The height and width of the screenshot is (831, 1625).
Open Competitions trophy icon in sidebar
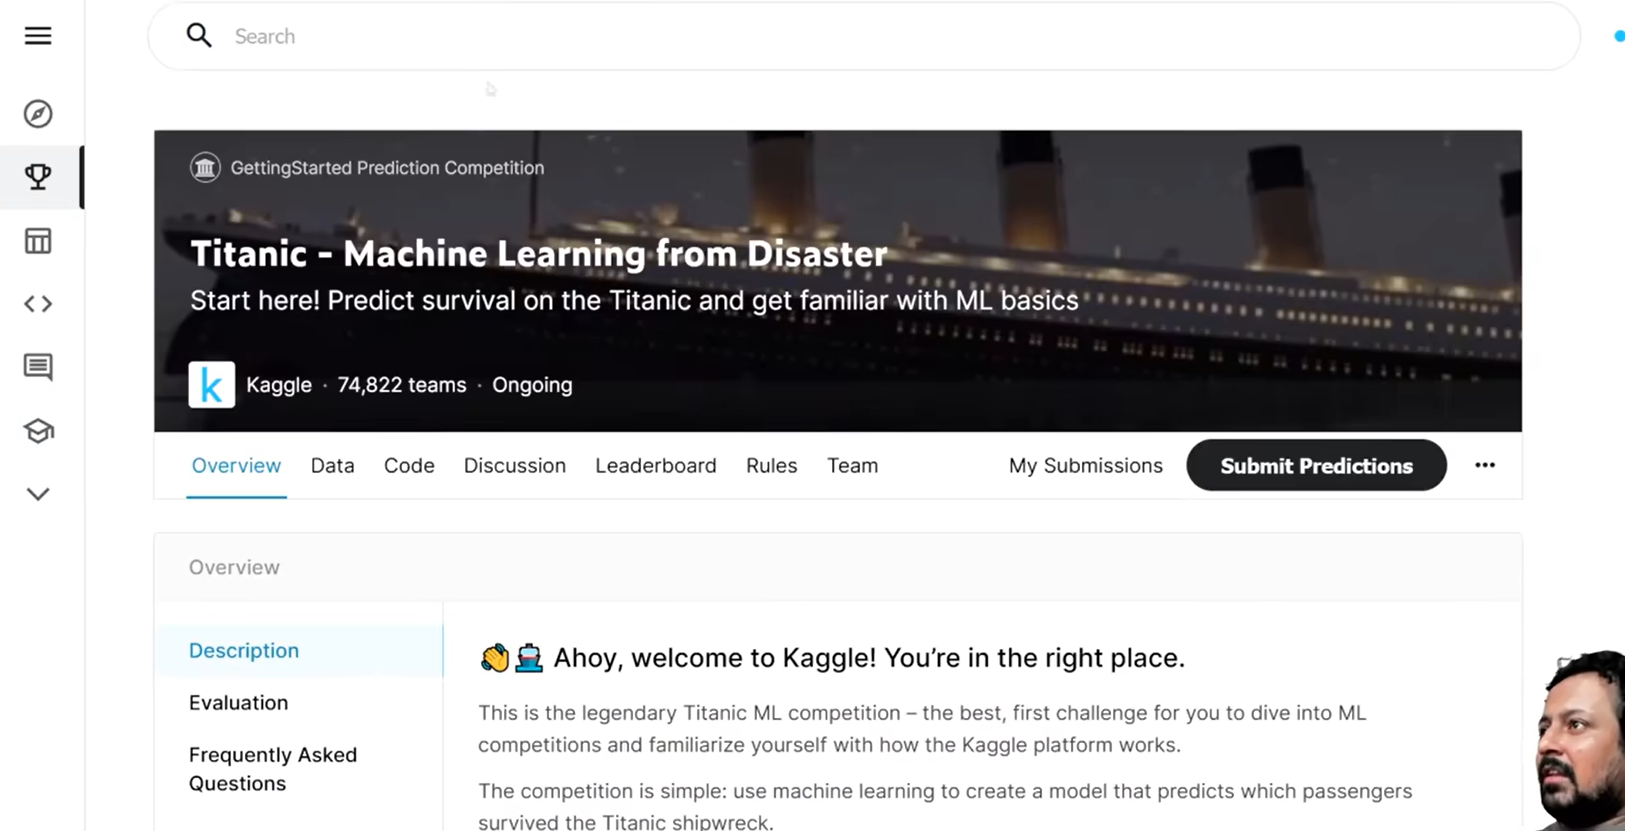coord(38,177)
